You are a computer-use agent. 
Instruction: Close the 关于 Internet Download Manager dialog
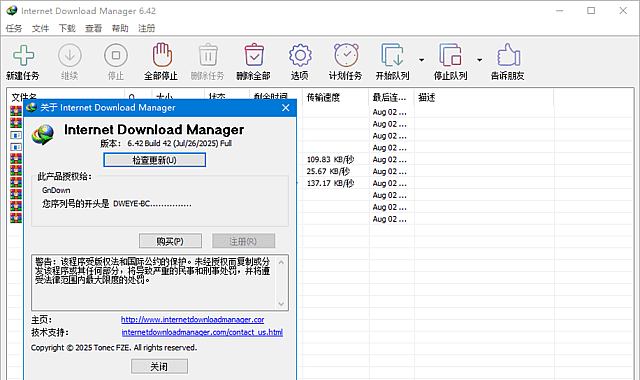[286, 108]
